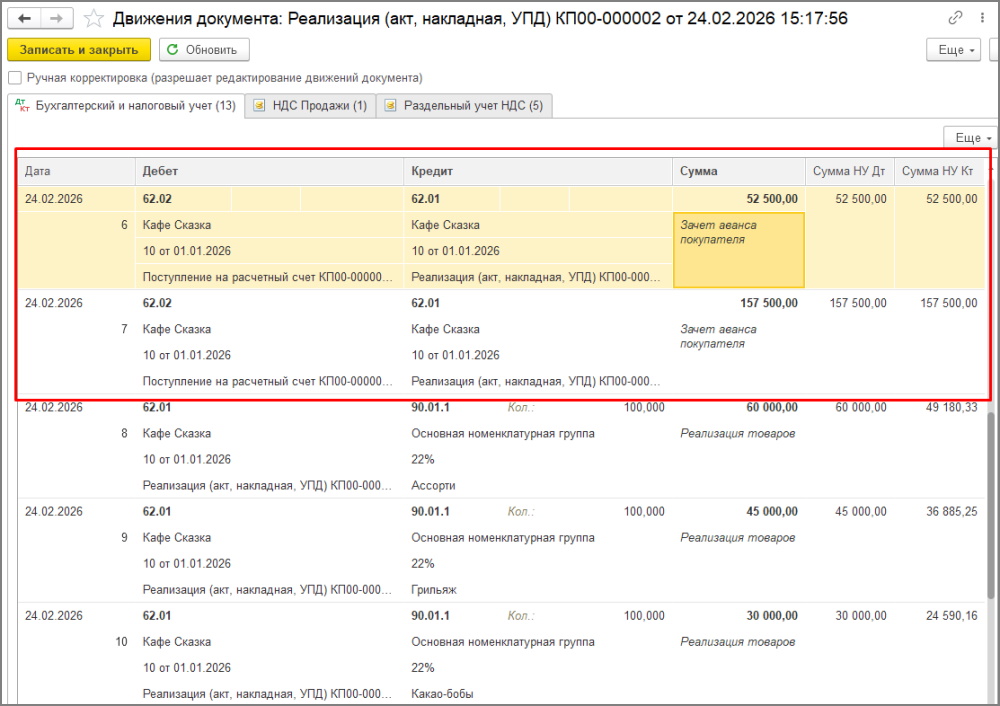Click the forward navigation arrow
The image size is (1000, 706).
(x=57, y=19)
